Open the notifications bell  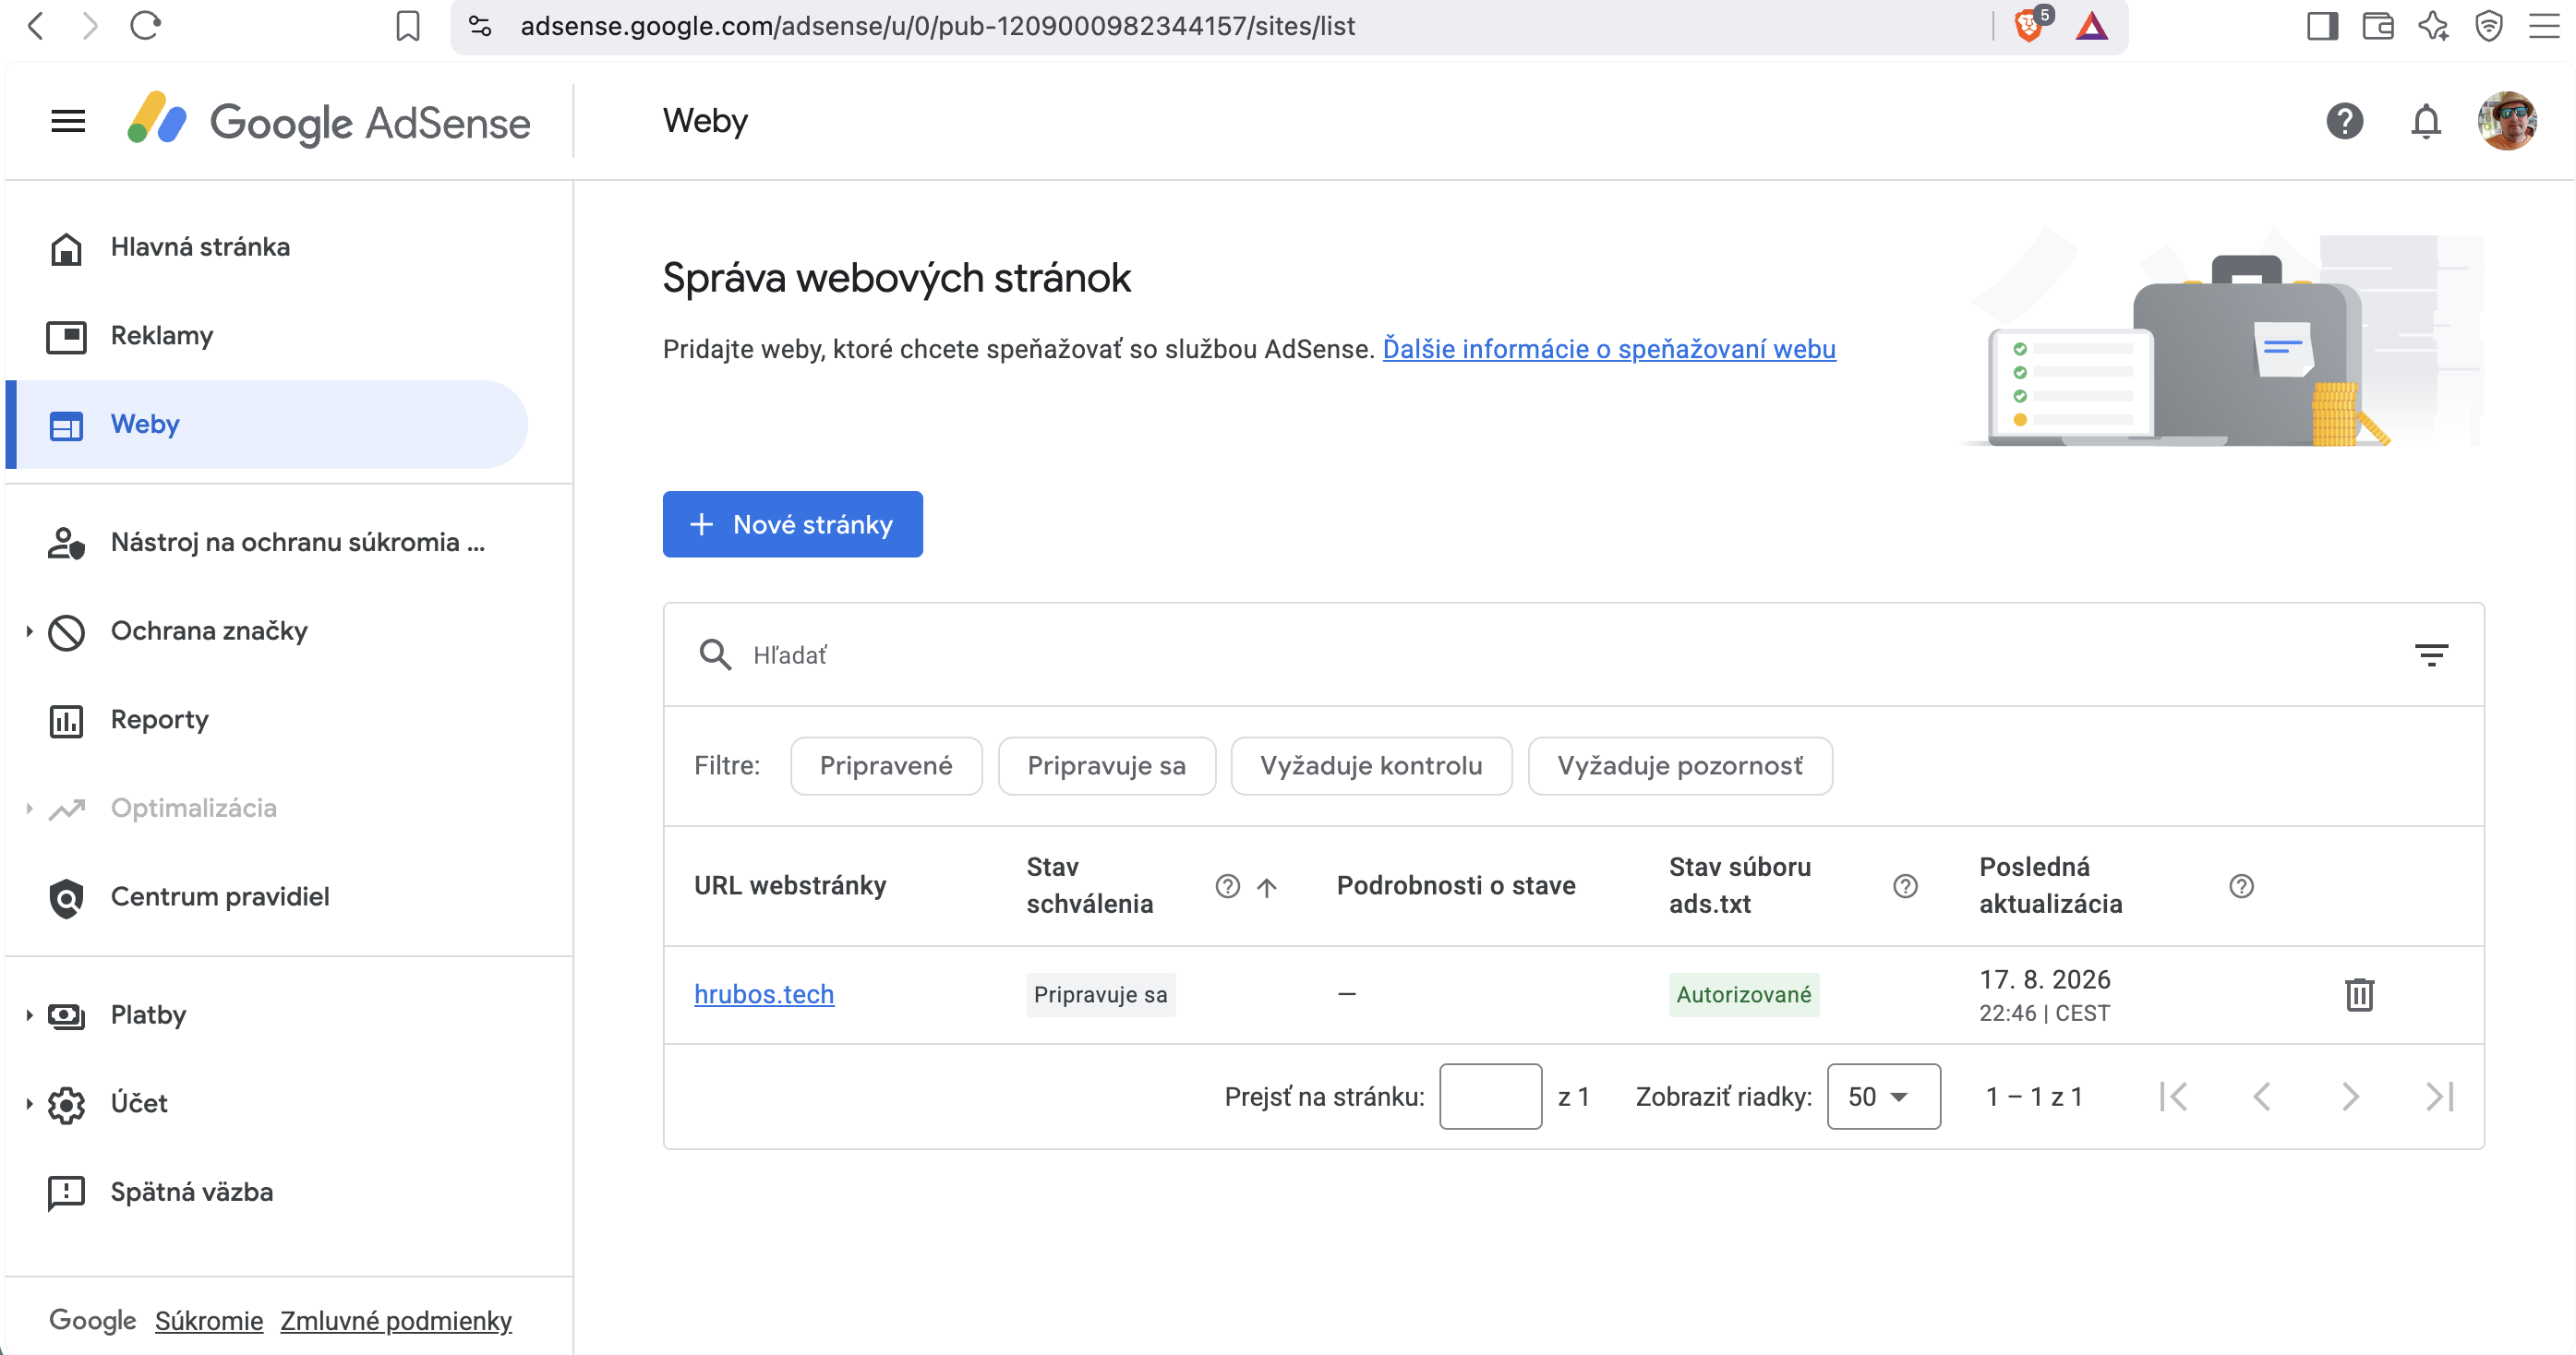click(x=2425, y=121)
